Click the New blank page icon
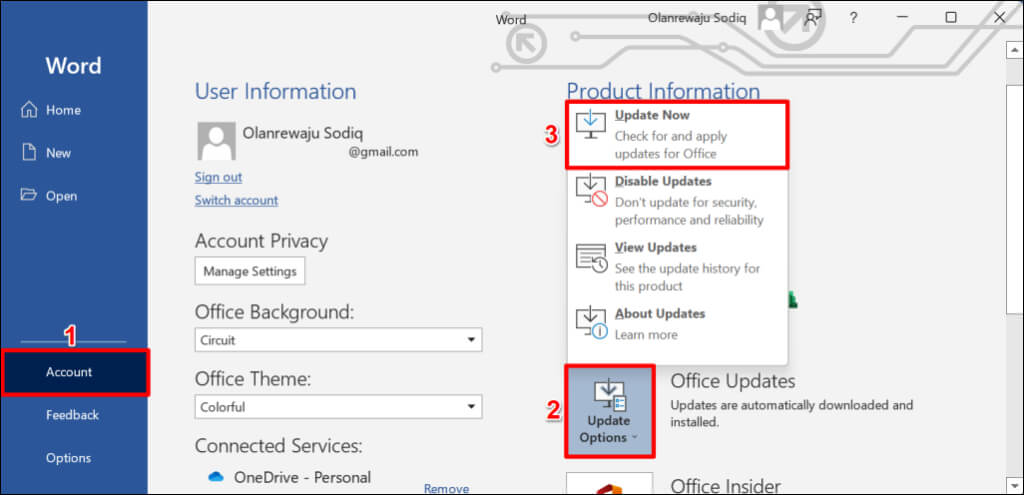This screenshot has width=1024, height=495. (29, 153)
